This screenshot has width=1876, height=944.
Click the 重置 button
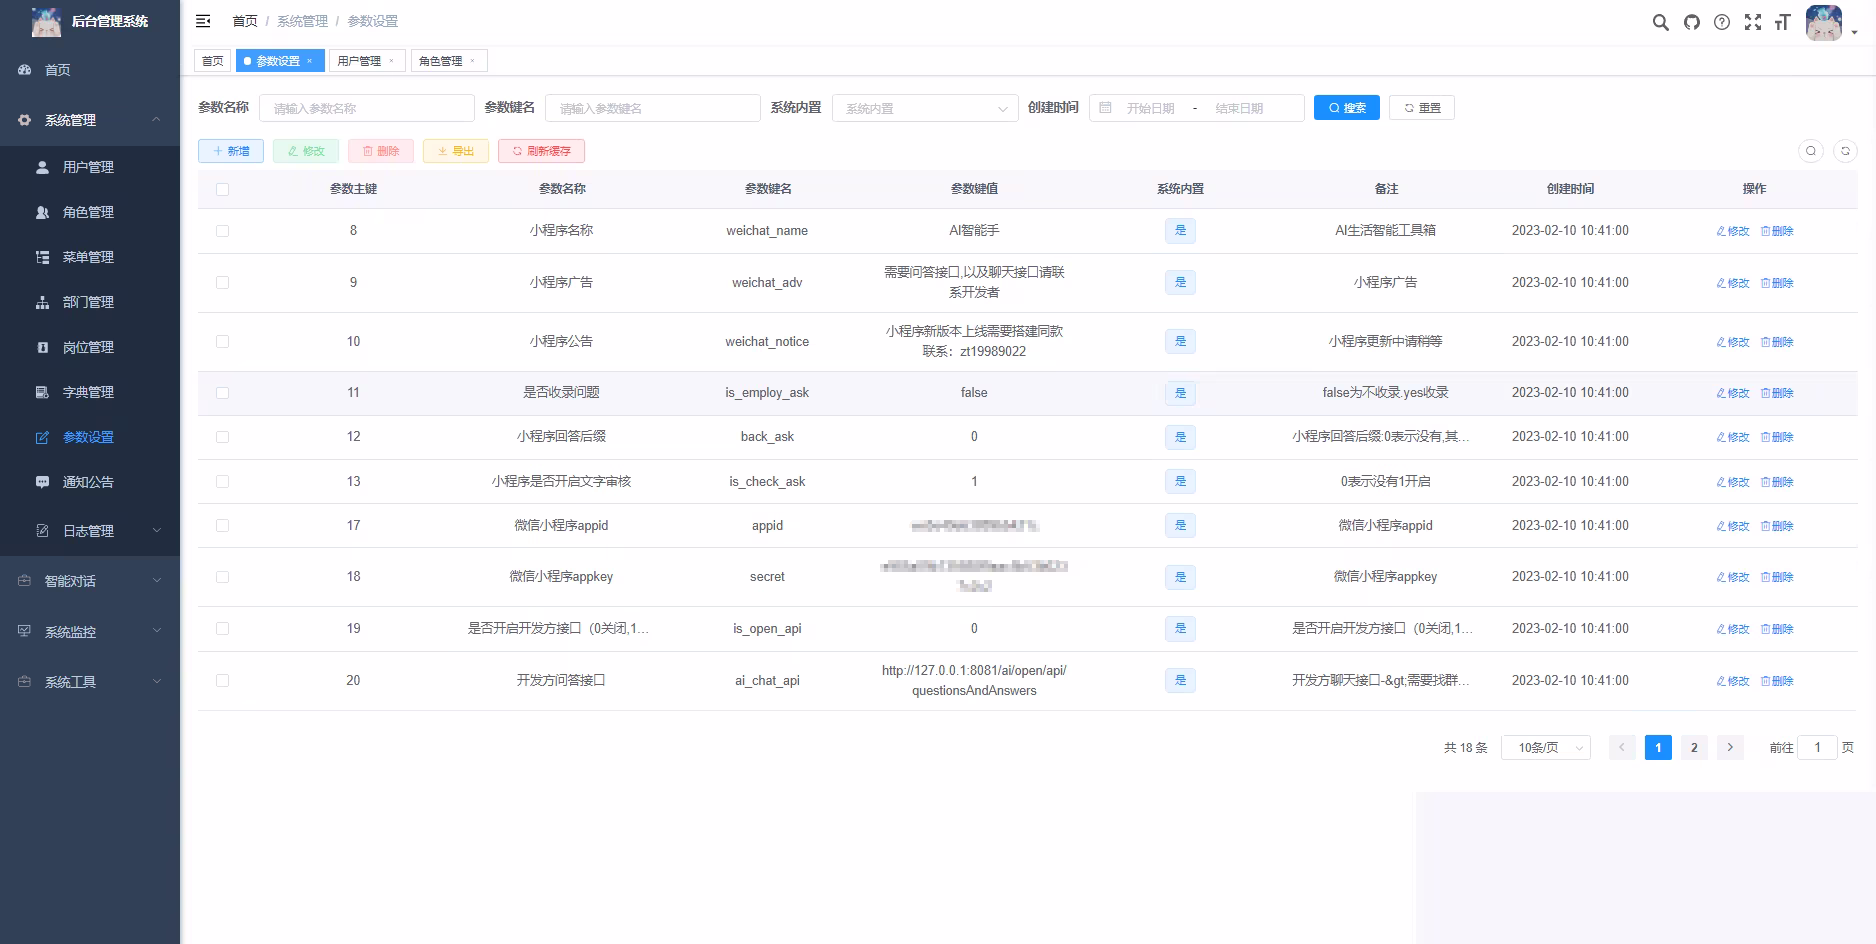pyautogui.click(x=1422, y=108)
